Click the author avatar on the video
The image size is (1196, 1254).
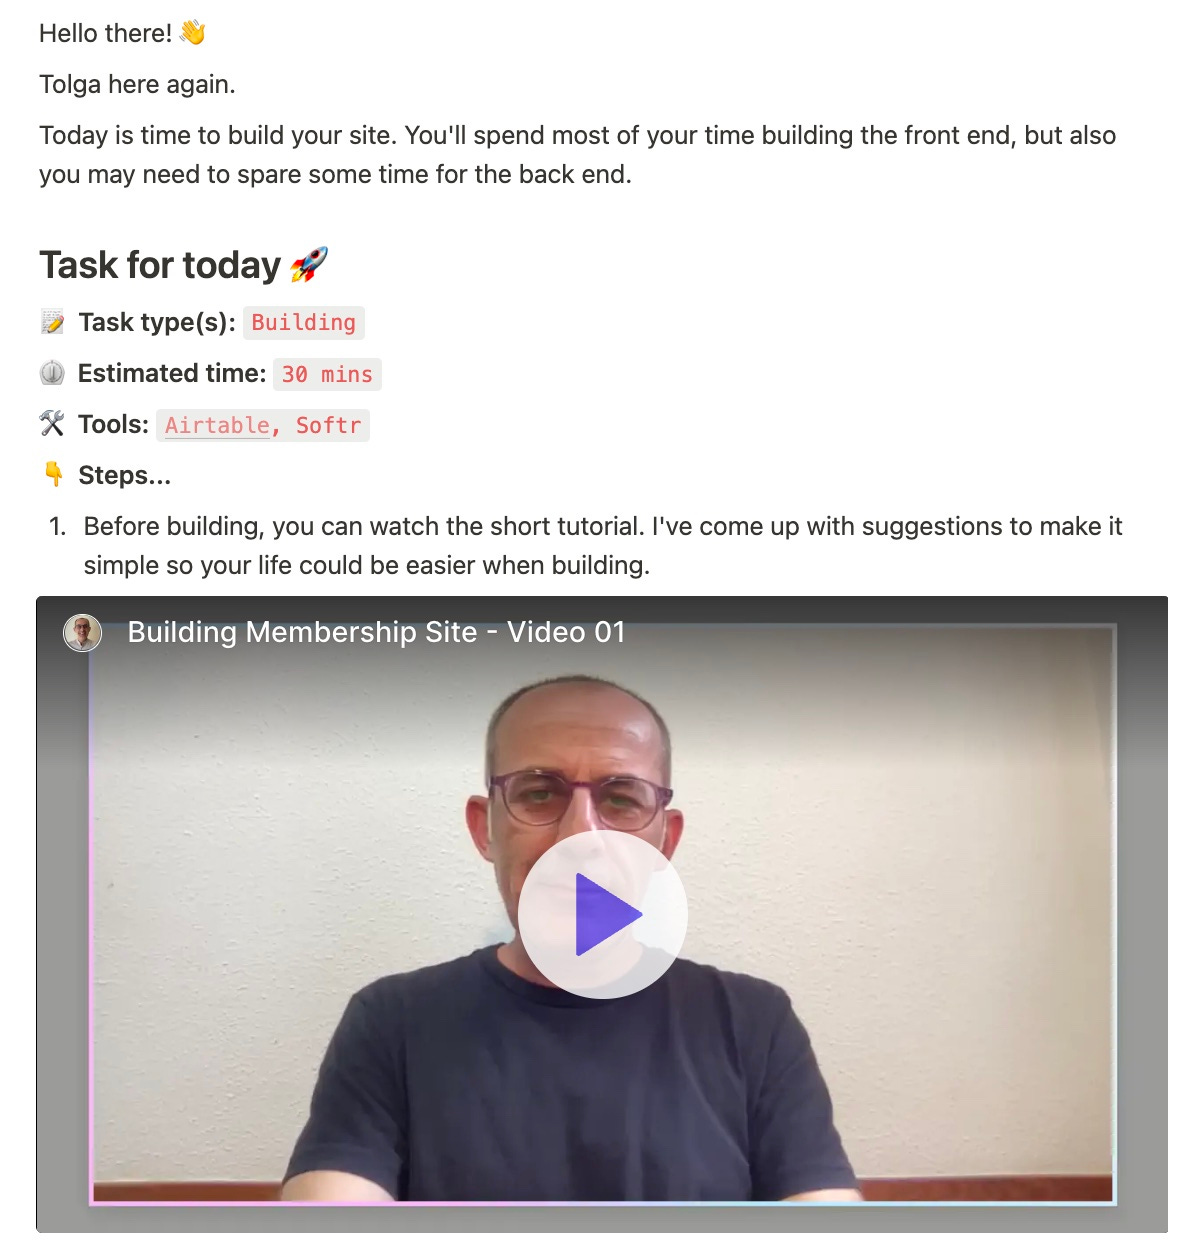click(83, 633)
